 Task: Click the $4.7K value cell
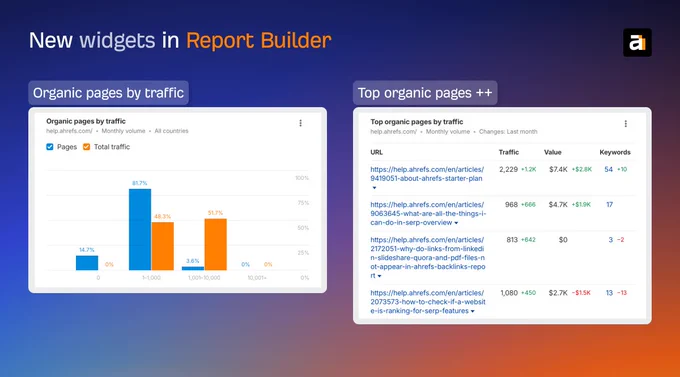(558, 205)
